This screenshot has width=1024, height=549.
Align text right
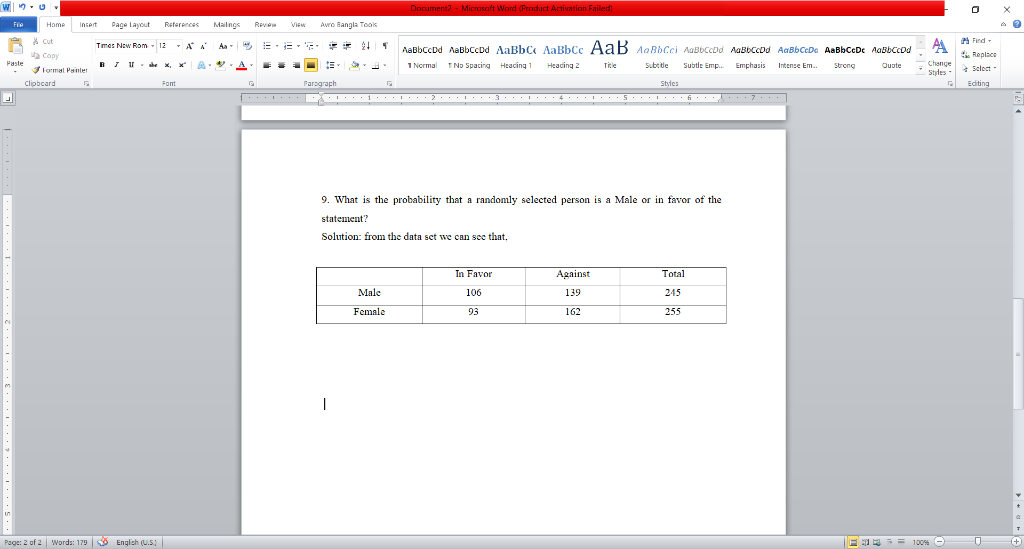coord(296,65)
